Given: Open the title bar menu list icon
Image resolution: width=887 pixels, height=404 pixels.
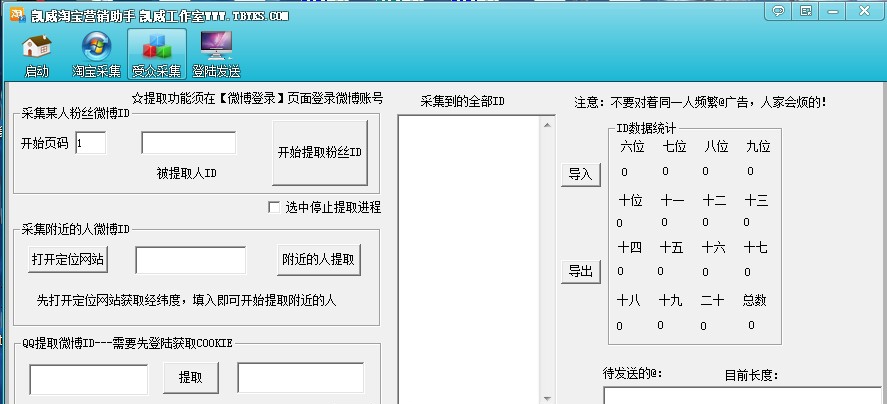Looking at the screenshot, I should pyautogui.click(x=807, y=10).
